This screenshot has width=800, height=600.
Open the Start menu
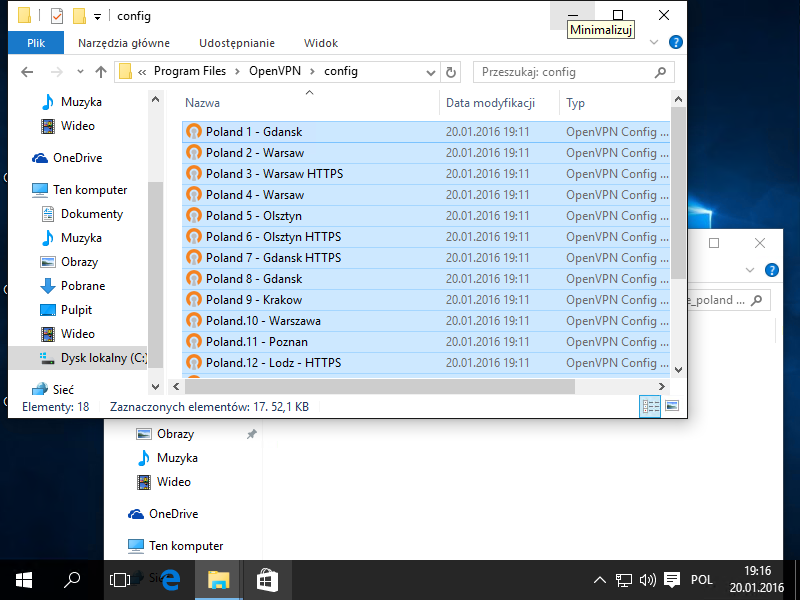point(24,580)
